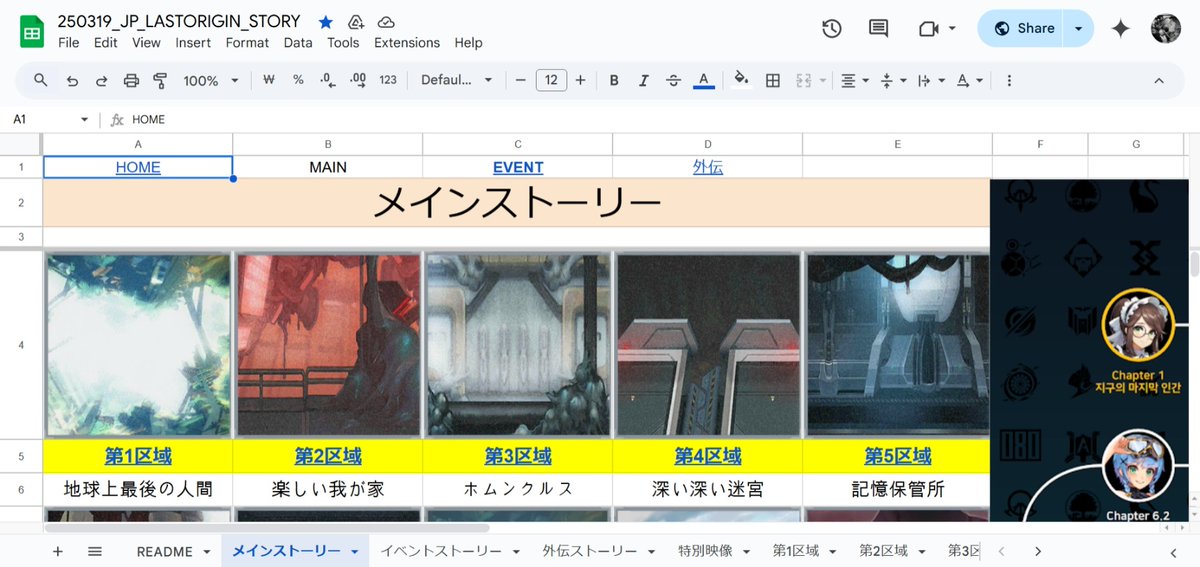Open the Gemini sparkle assistant
The width and height of the screenshot is (1200, 567).
coord(1121,29)
